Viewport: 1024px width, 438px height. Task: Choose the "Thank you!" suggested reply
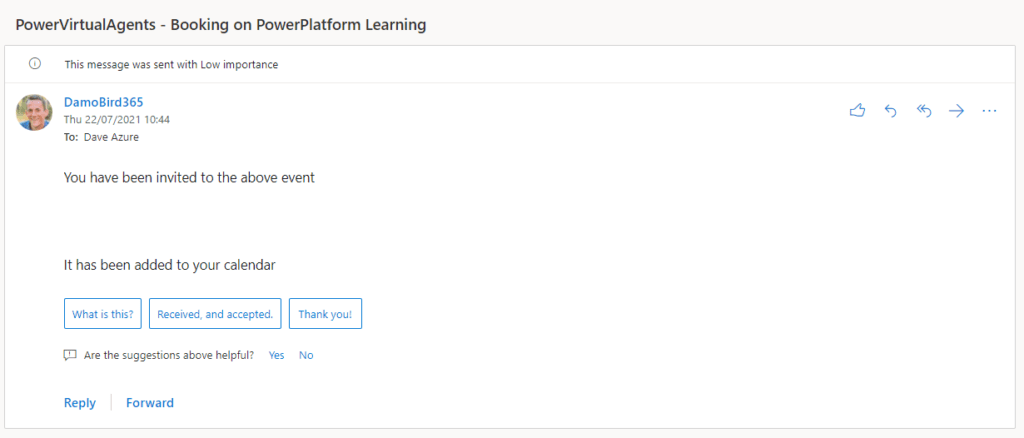coord(325,314)
